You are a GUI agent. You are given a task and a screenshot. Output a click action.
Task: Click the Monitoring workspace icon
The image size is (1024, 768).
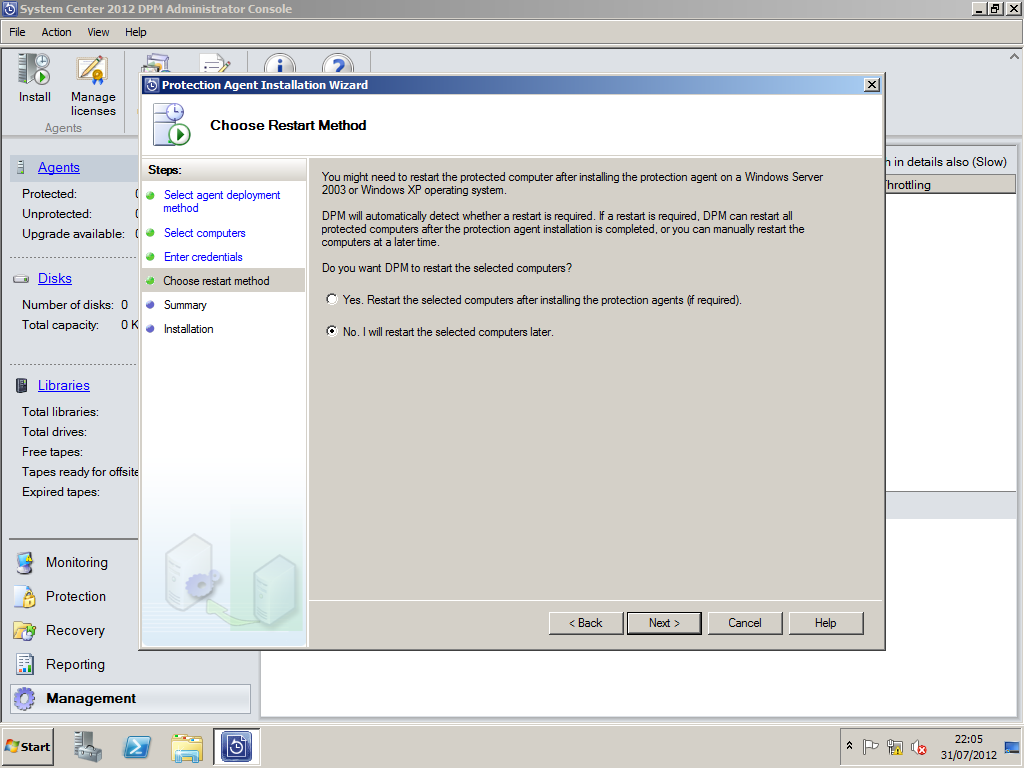(25, 562)
